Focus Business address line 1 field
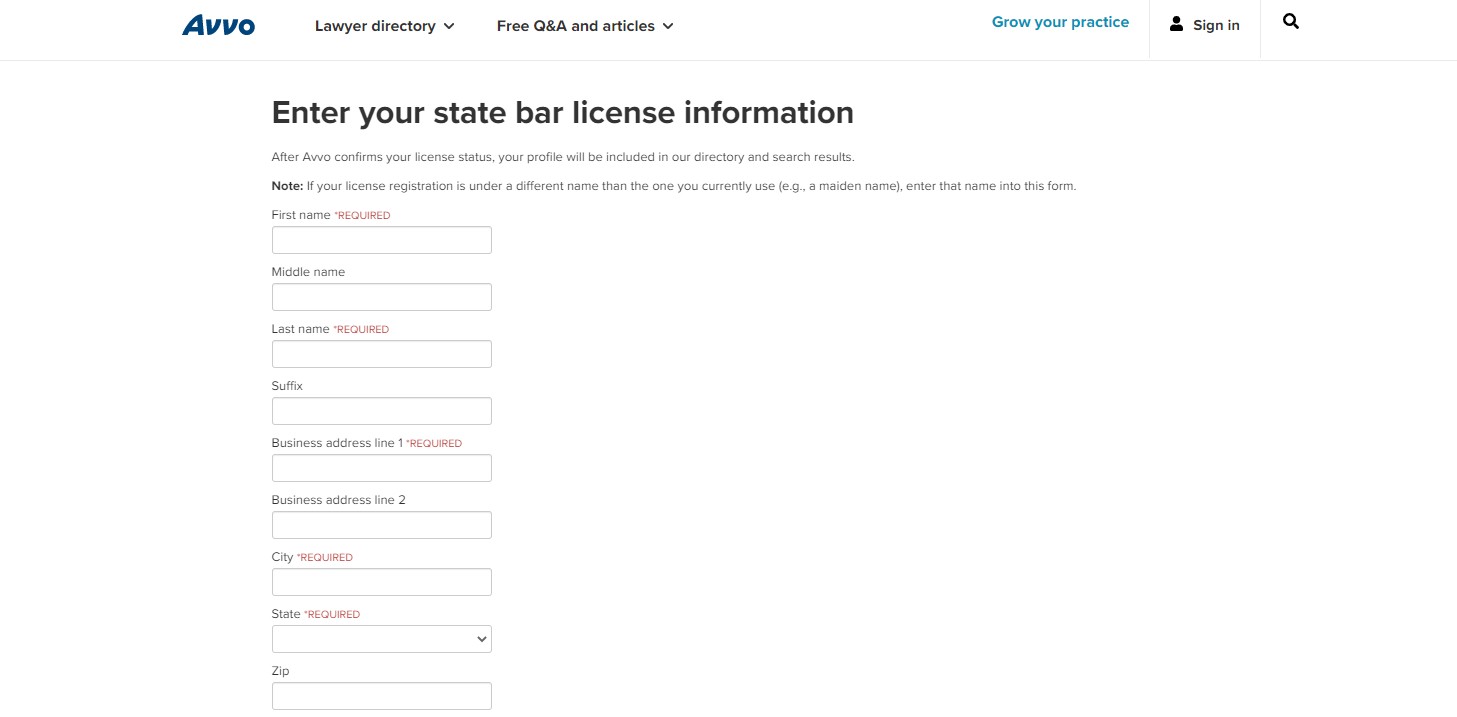This screenshot has height=717, width=1457. pos(382,468)
